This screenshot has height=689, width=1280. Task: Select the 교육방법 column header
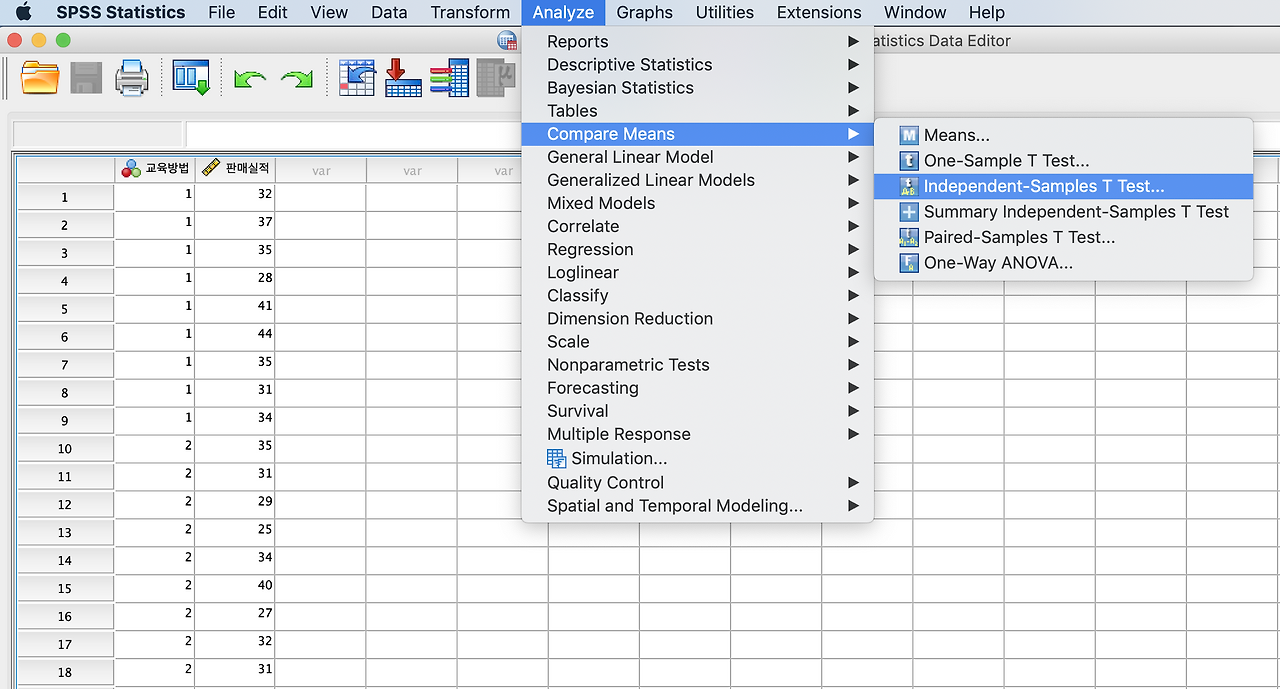coord(155,169)
